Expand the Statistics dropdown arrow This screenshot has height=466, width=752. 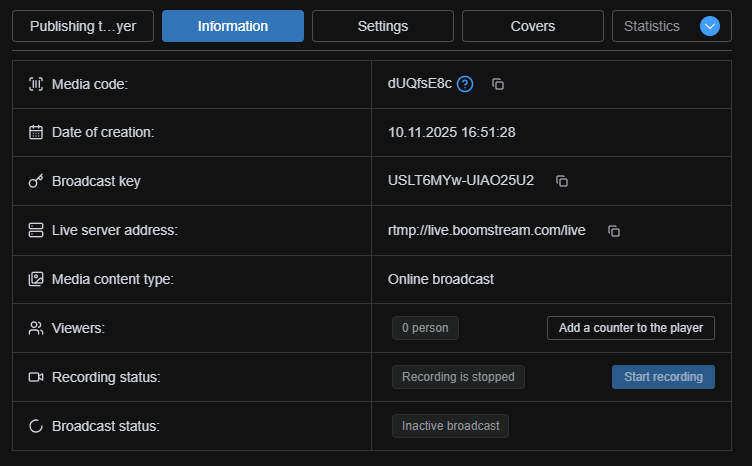pos(710,26)
